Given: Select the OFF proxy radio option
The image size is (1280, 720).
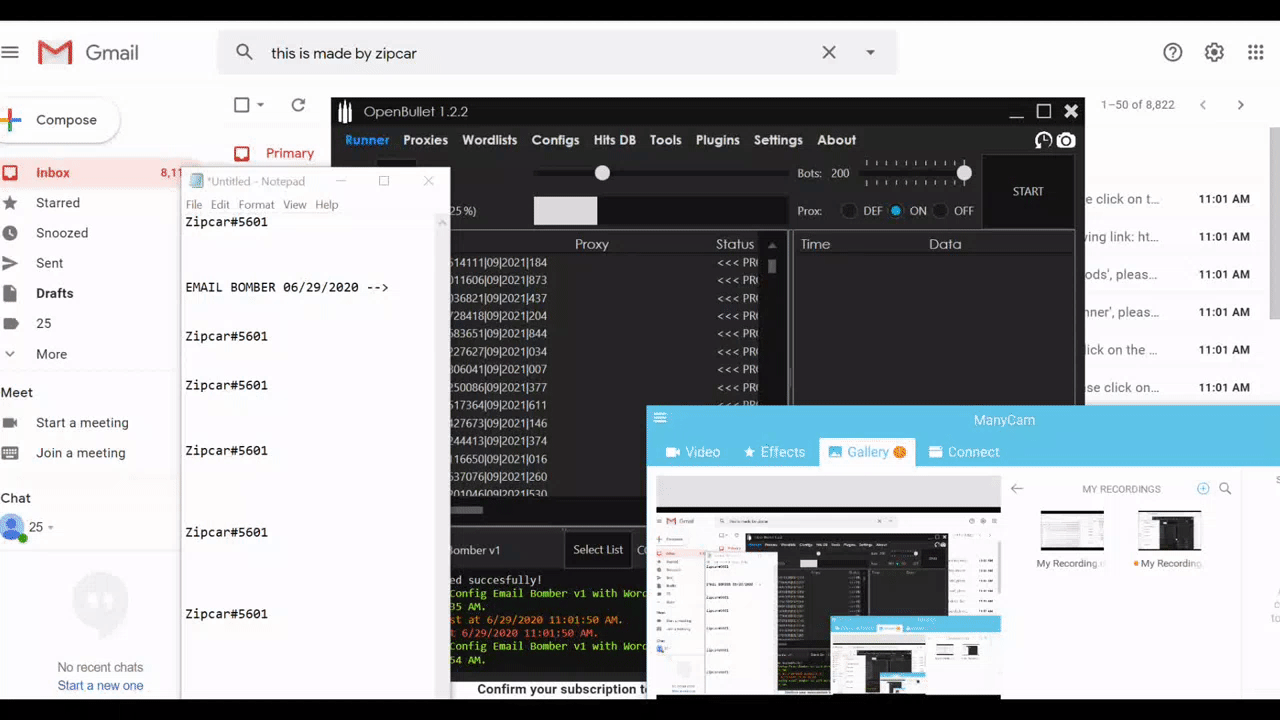Looking at the screenshot, I should pos(941,211).
